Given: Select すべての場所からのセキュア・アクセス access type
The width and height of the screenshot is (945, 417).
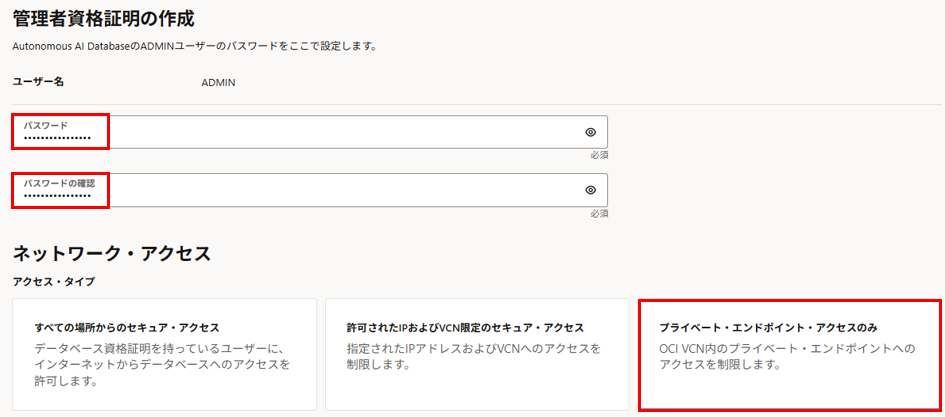Looking at the screenshot, I should click(164, 354).
